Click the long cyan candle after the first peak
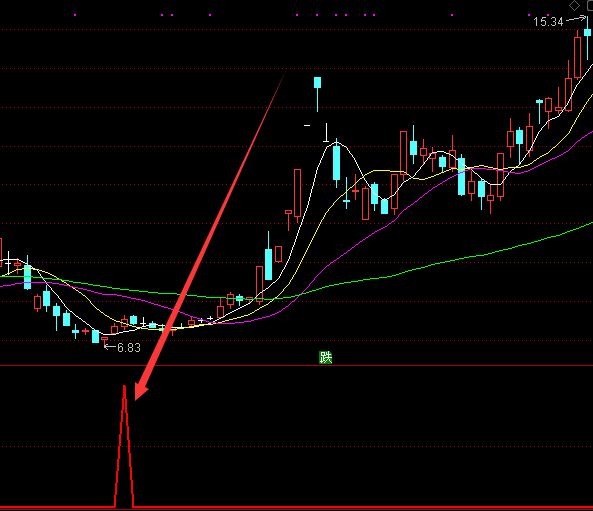The image size is (593, 511). [336, 163]
